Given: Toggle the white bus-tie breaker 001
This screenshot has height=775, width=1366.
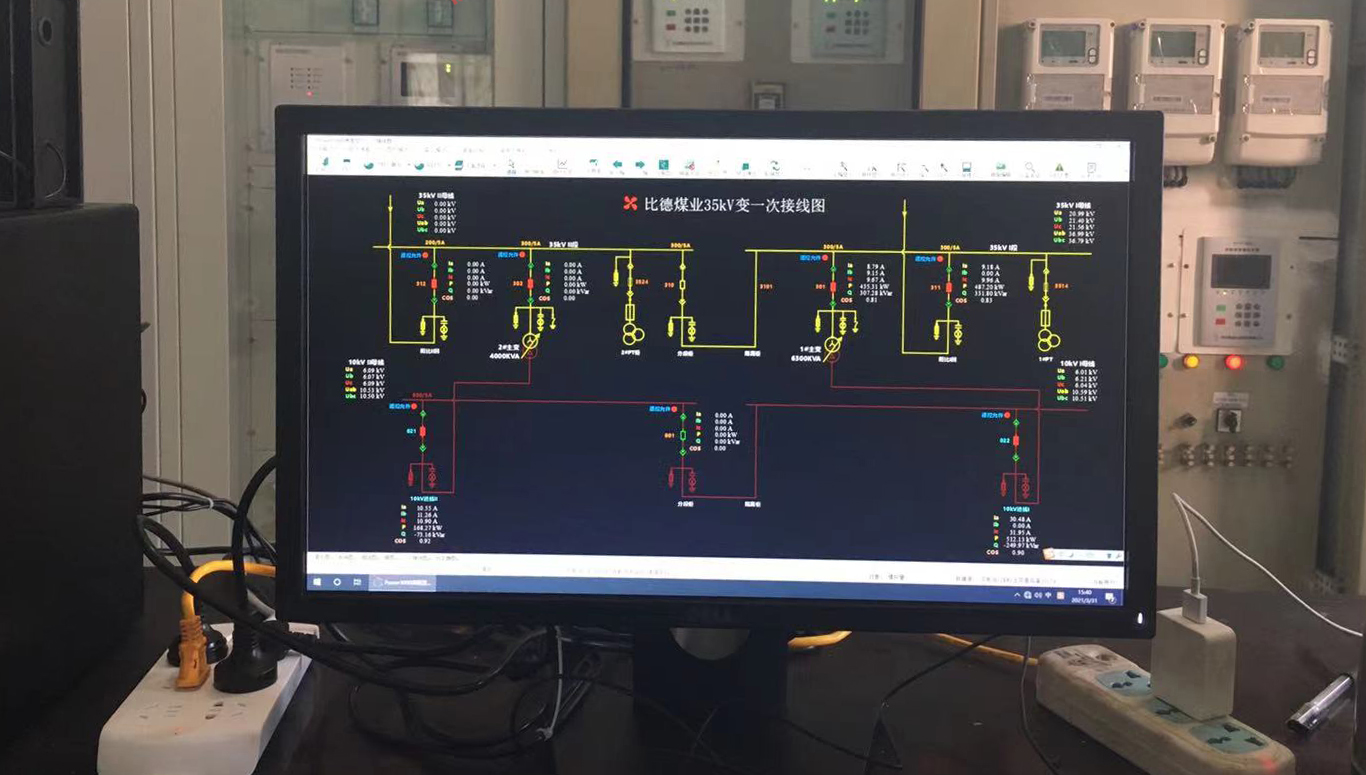Looking at the screenshot, I should 683,436.
